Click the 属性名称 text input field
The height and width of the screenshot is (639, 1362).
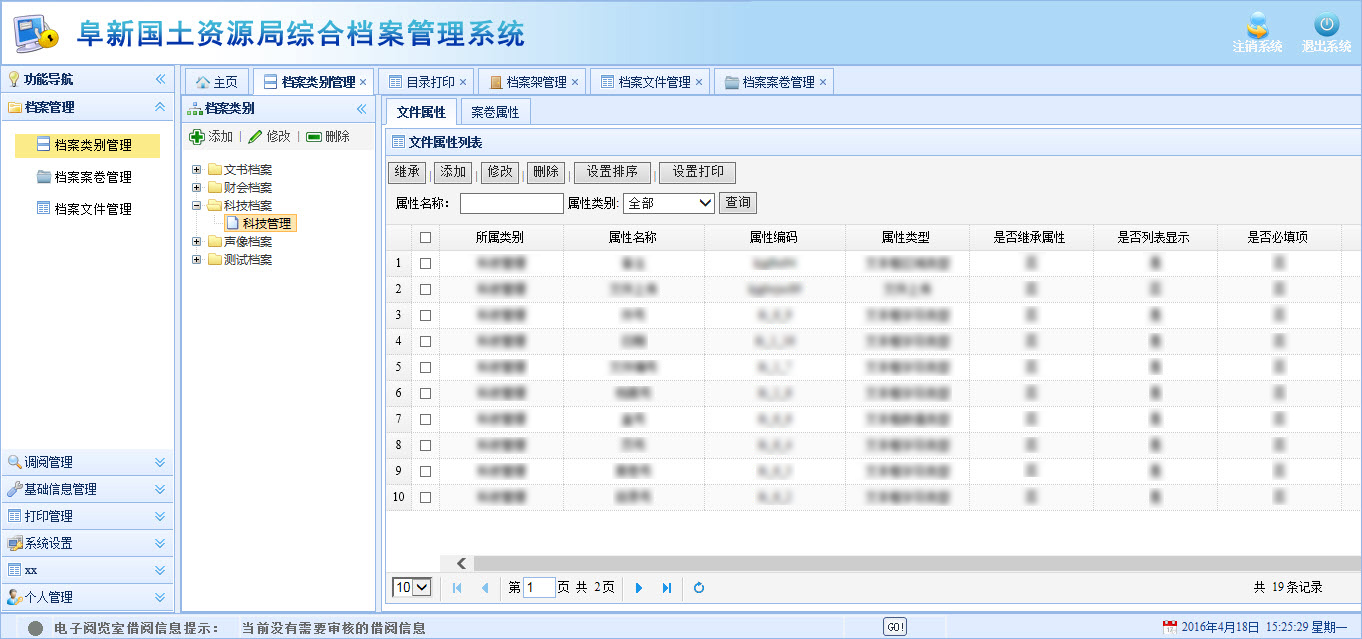(511, 203)
